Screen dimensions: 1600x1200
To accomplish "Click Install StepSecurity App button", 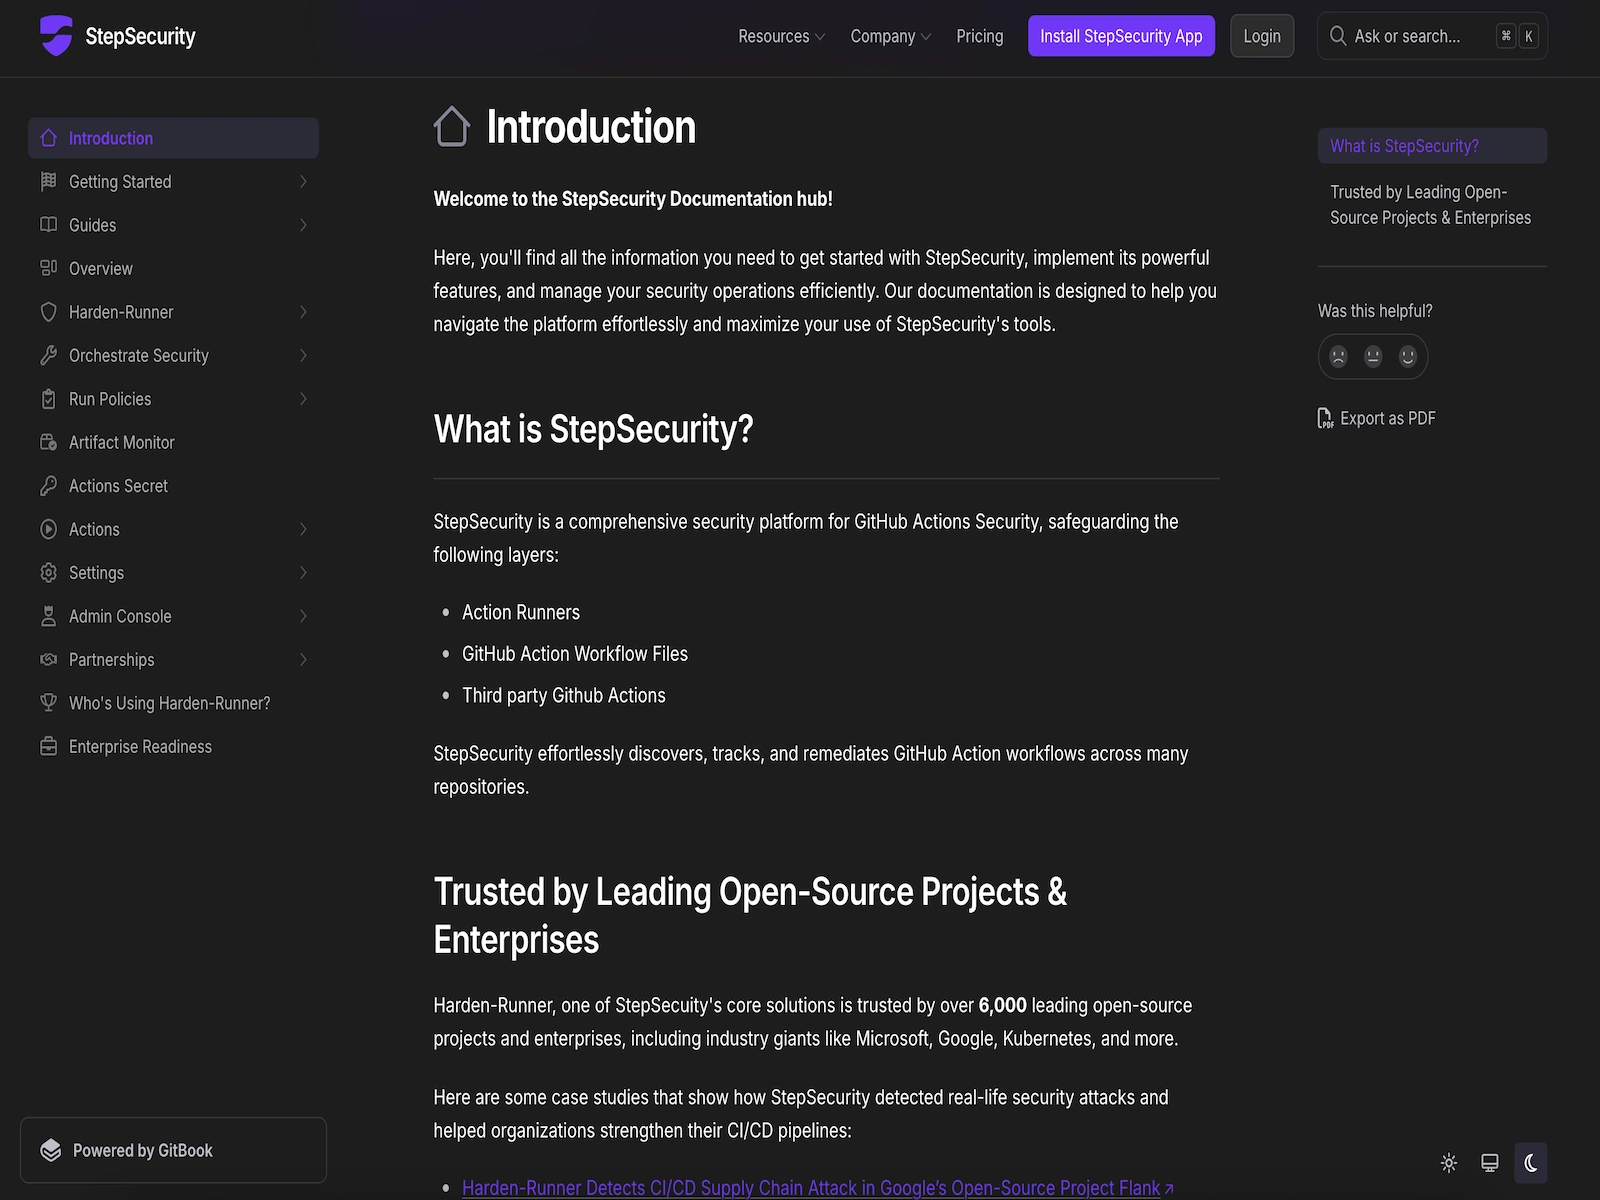I will tap(1121, 36).
